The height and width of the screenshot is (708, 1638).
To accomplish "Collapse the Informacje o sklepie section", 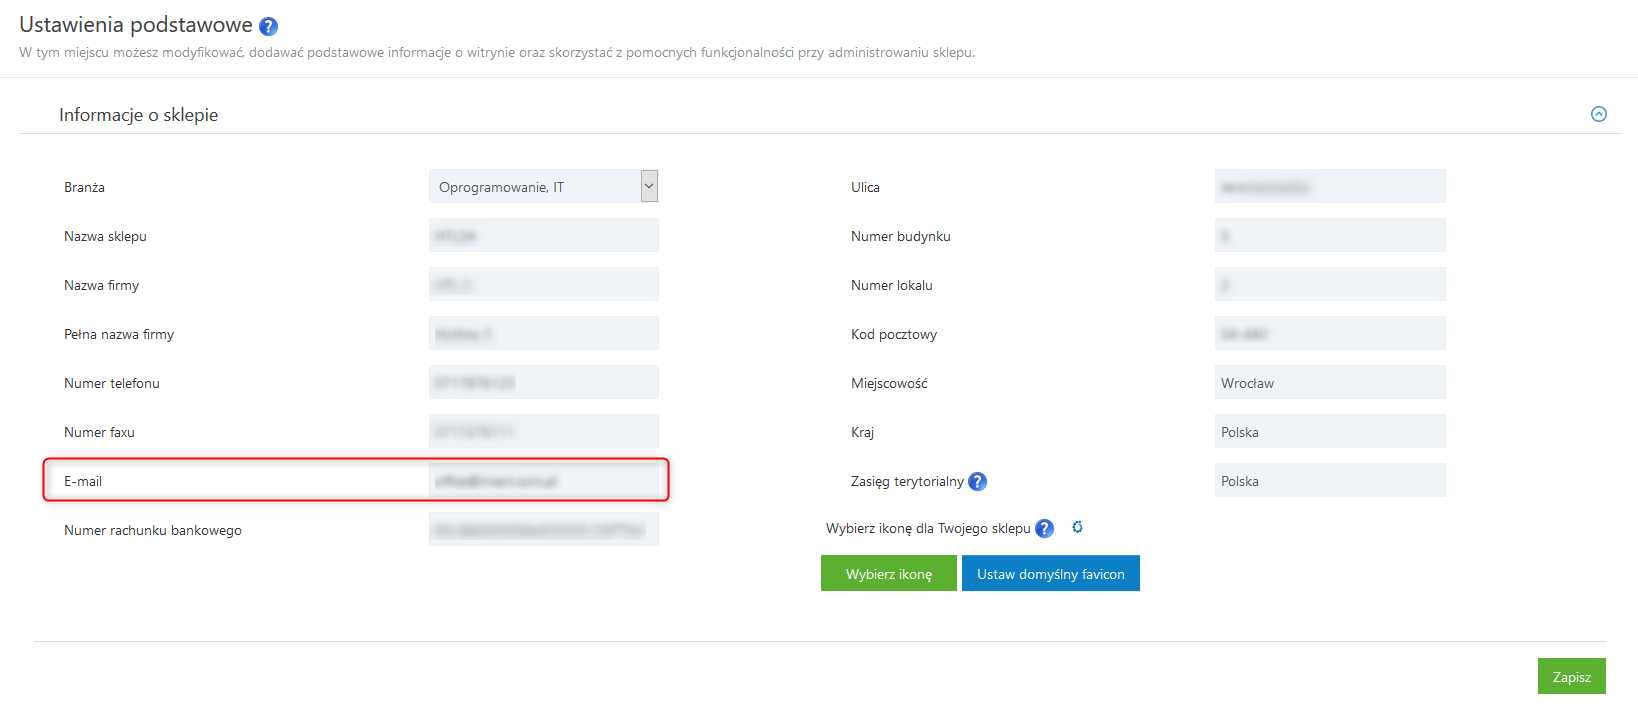I will [x=1598, y=114].
